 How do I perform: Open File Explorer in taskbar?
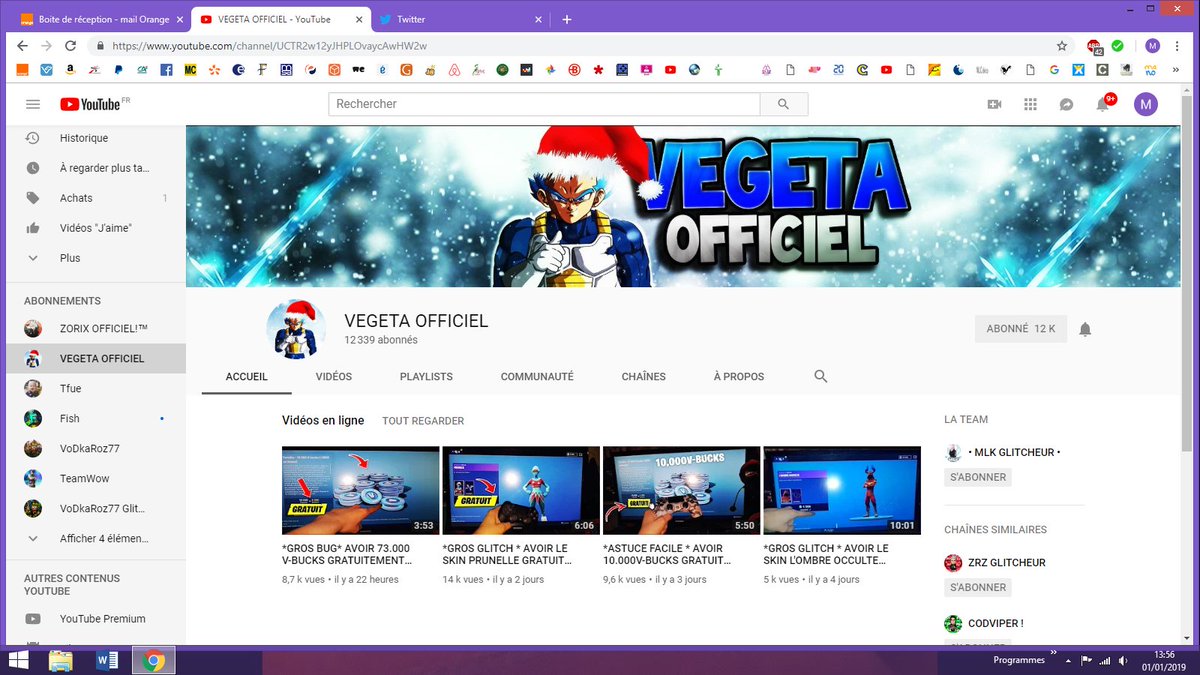point(61,660)
